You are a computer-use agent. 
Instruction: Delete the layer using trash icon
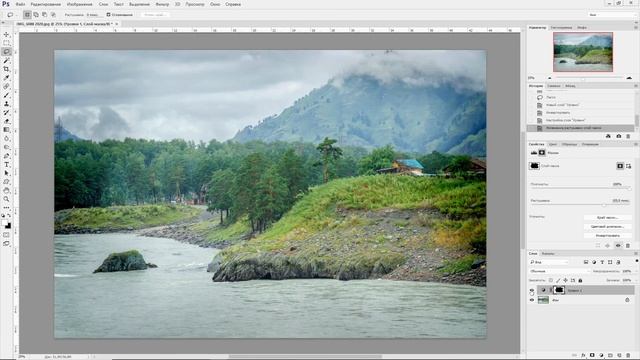pyautogui.click(x=628, y=356)
